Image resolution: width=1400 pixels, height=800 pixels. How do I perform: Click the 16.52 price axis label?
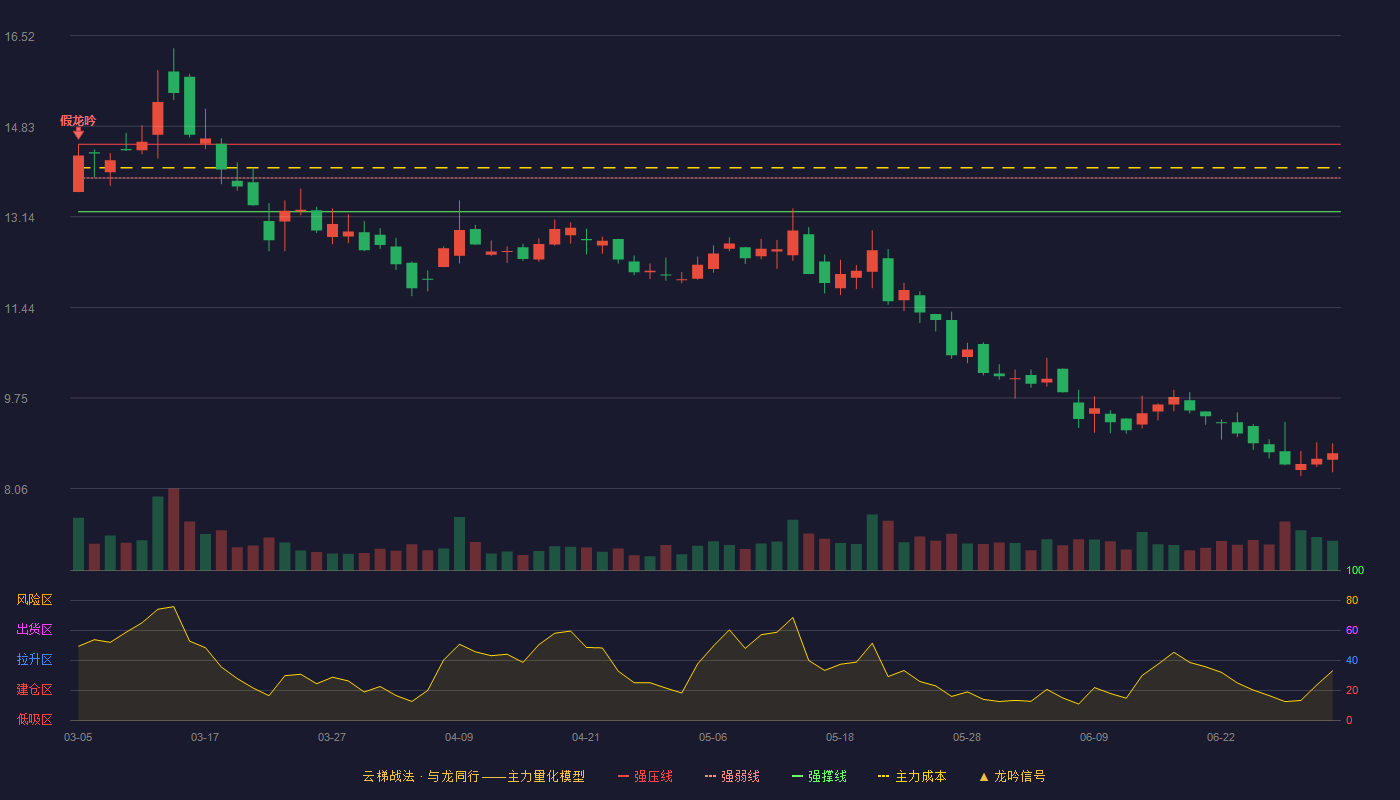pos(19,37)
